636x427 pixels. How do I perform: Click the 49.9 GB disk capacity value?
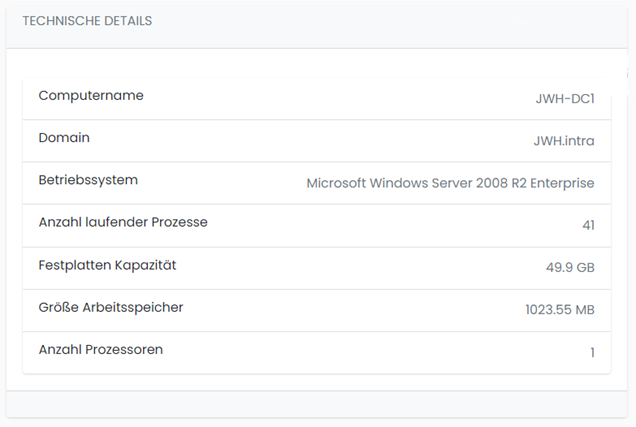[570, 268]
